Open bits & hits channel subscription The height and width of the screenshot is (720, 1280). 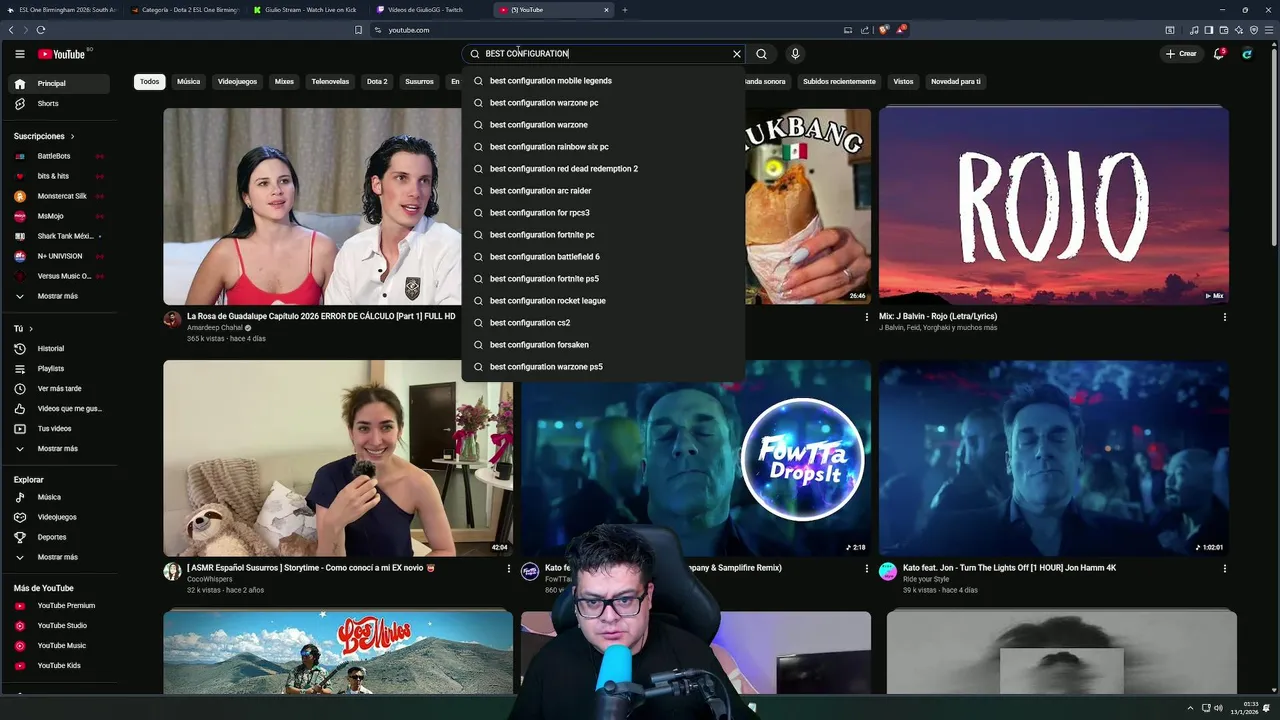click(60, 176)
